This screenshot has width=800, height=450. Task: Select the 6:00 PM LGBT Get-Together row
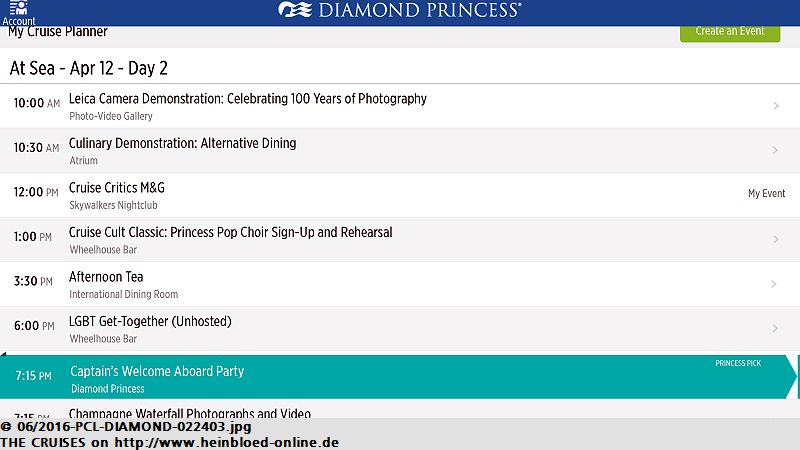(x=400, y=329)
